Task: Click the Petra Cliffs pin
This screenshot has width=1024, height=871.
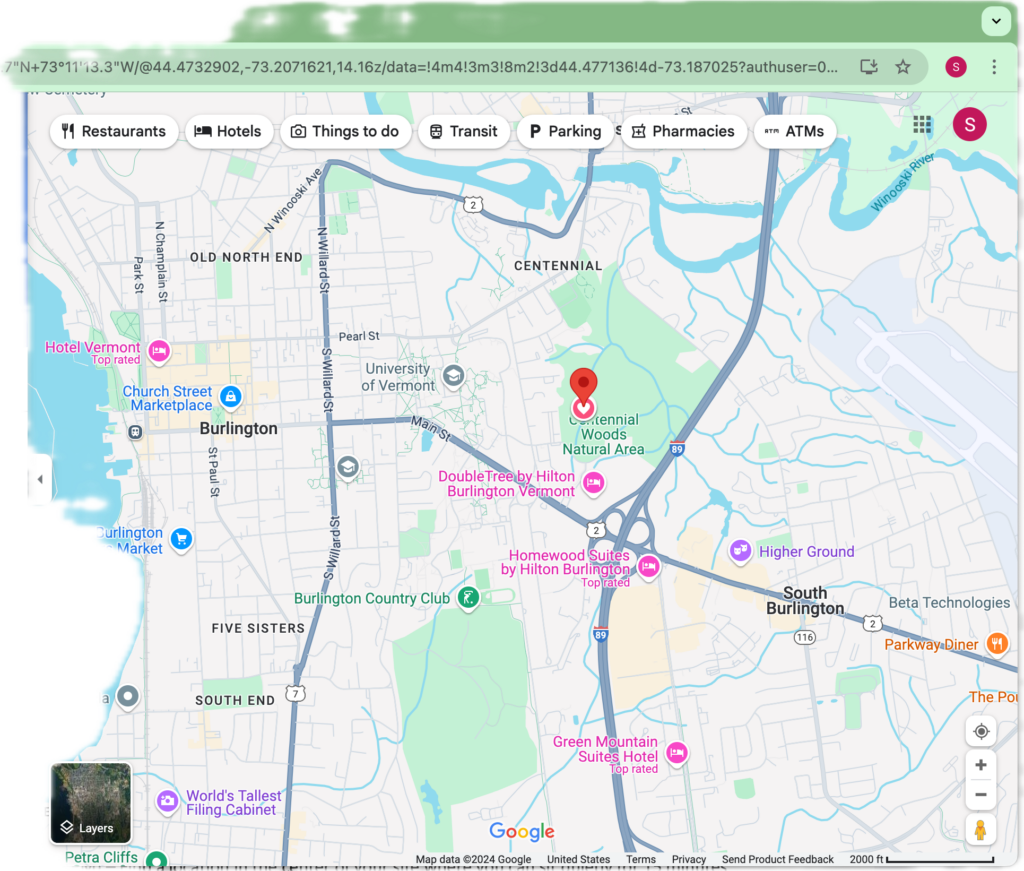Action: click(x=156, y=861)
